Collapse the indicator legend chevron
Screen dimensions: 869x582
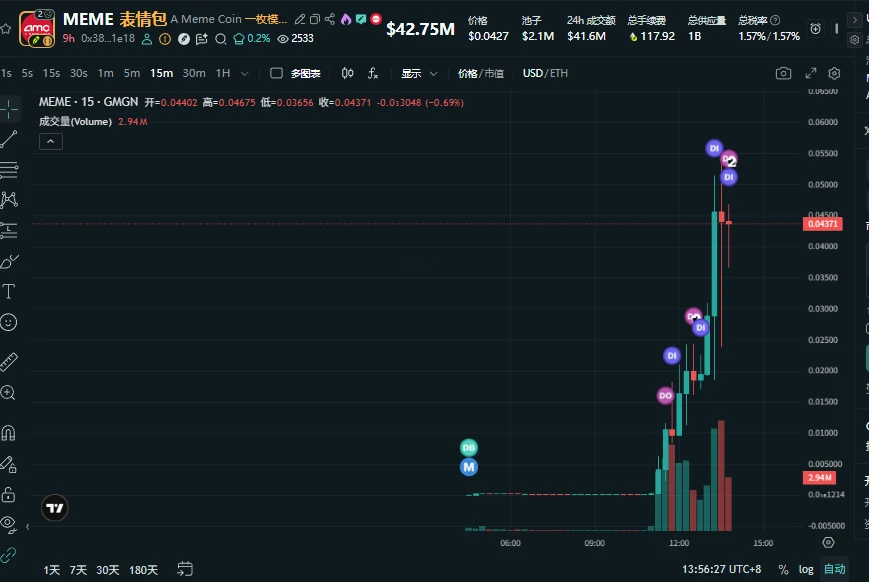click(50, 141)
